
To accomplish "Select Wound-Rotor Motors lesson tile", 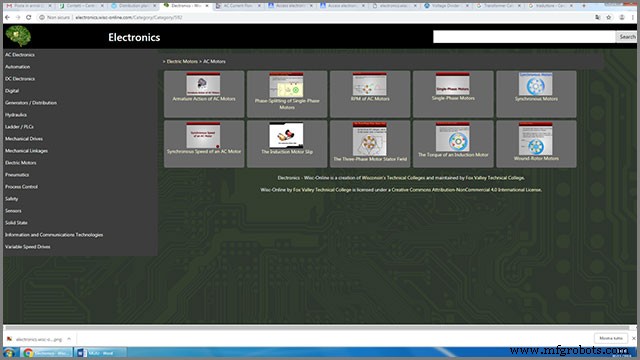I will point(536,144).
